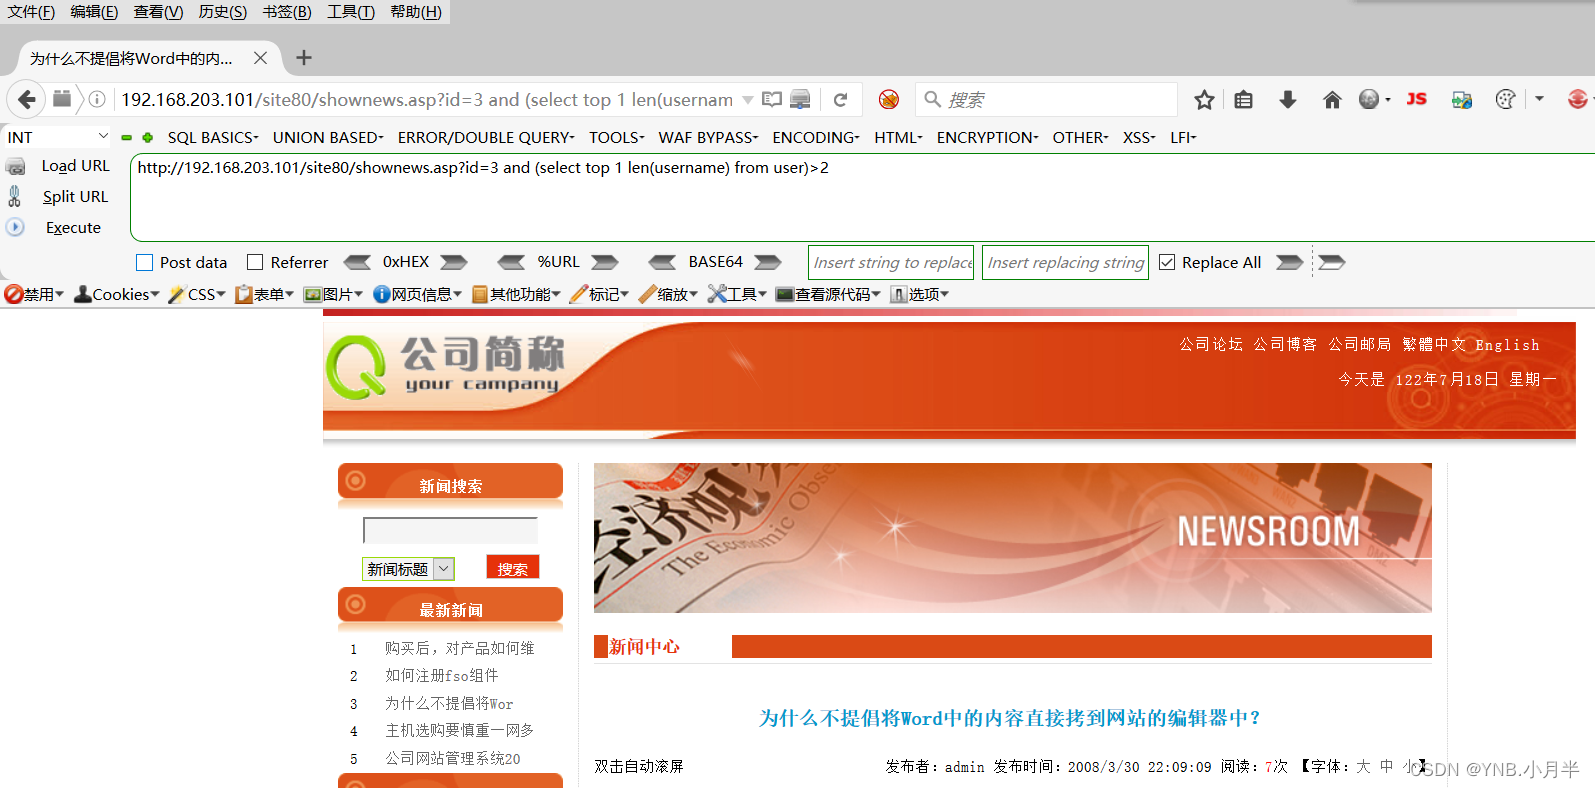Click the green plus icon in HackBar
The width and height of the screenshot is (1595, 788).
(147, 137)
